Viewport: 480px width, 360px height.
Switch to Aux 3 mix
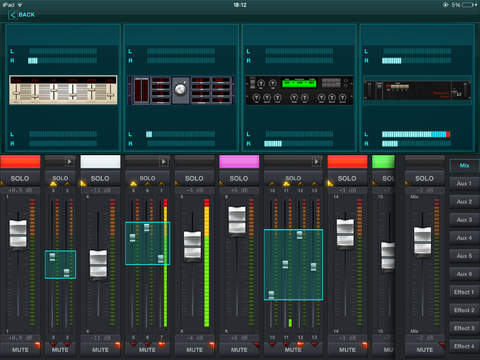(464, 220)
